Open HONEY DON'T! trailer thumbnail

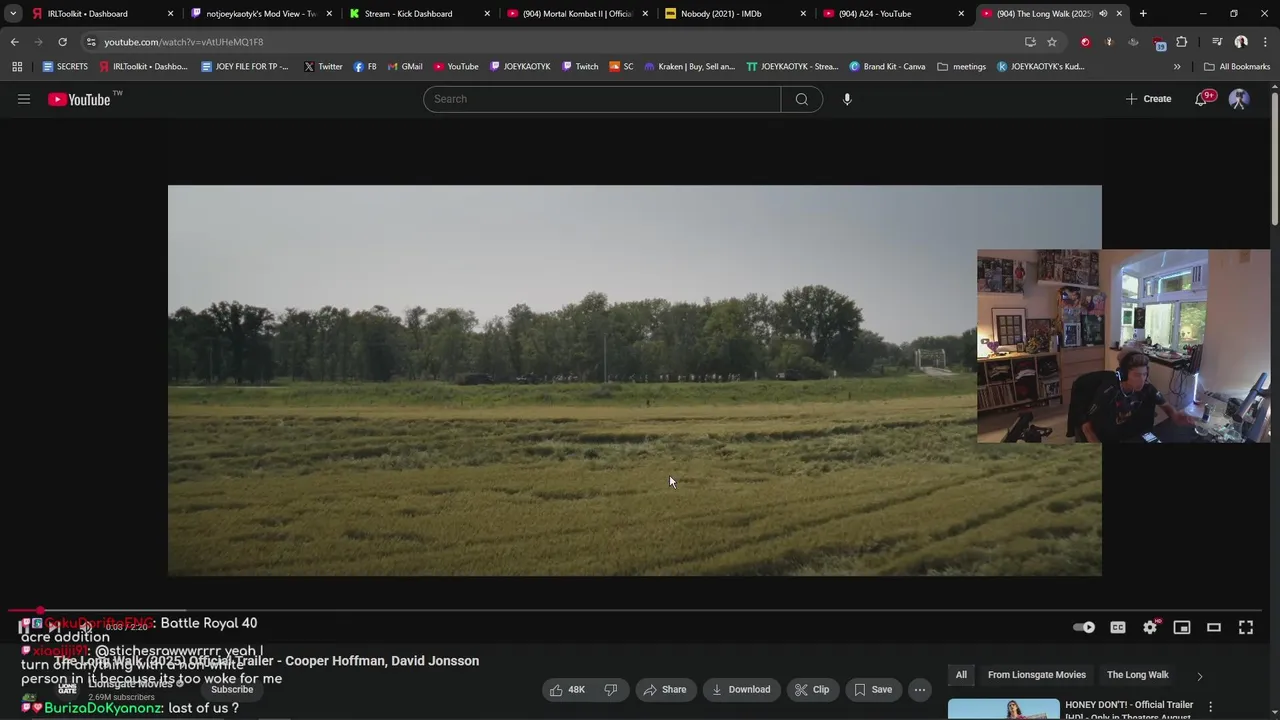pyautogui.click(x=1004, y=709)
